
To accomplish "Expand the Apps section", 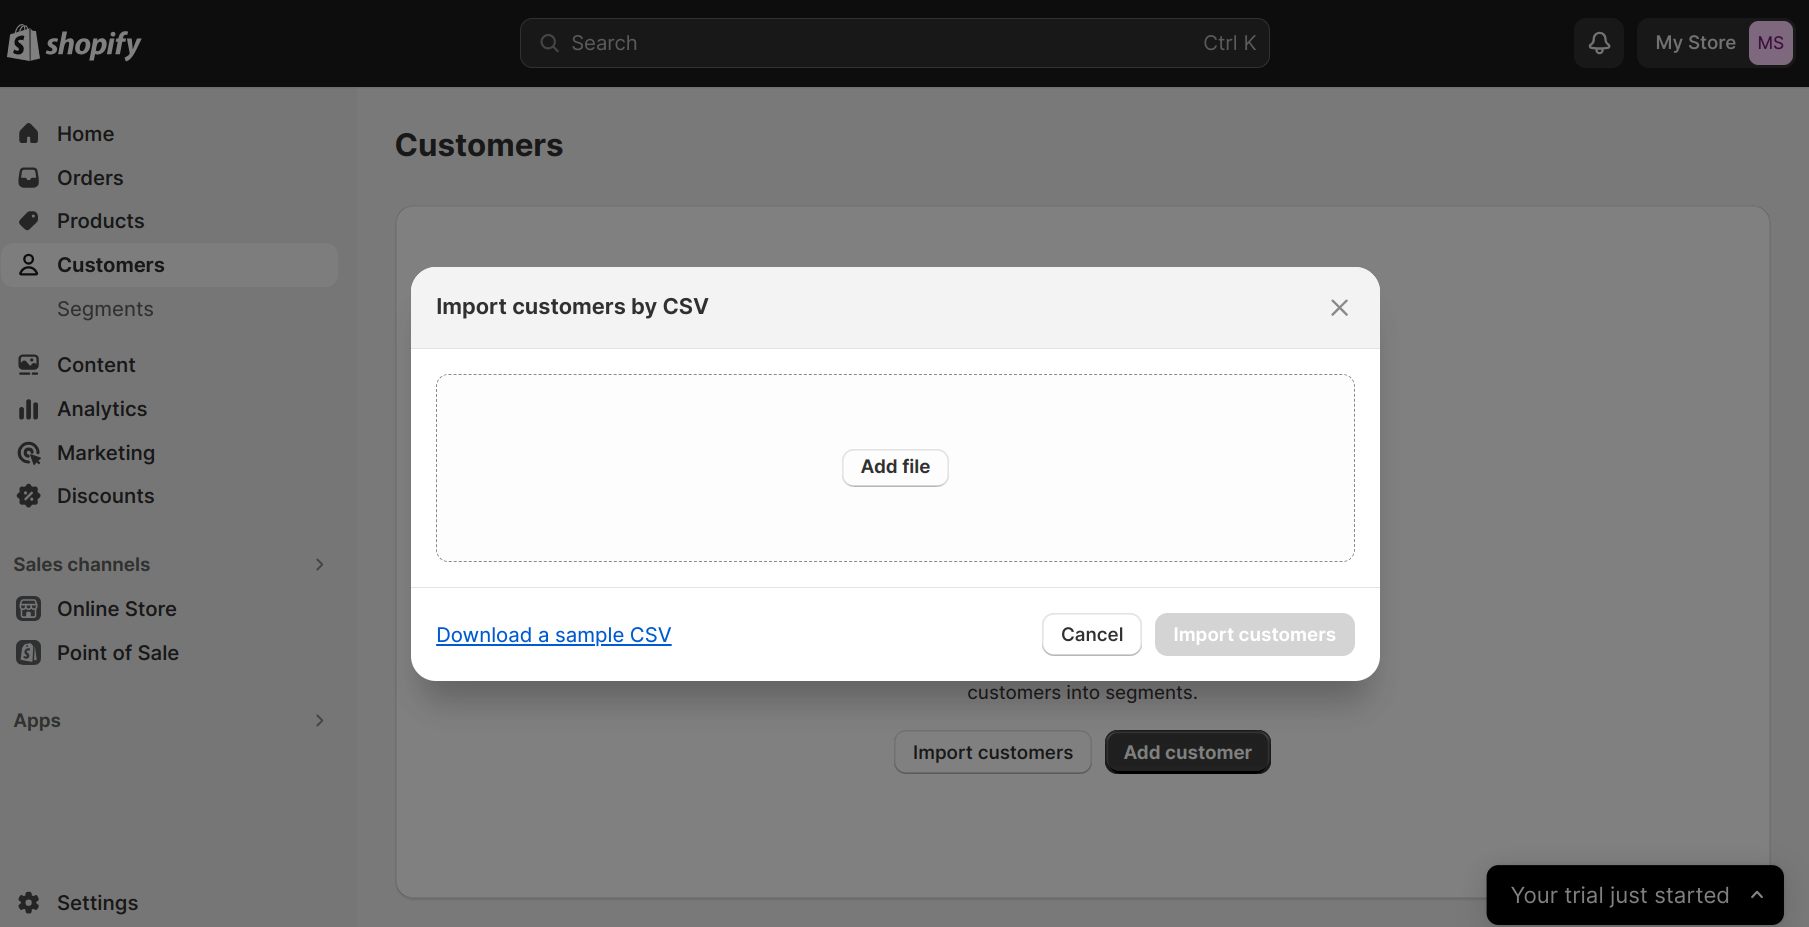I will pyautogui.click(x=319, y=720).
